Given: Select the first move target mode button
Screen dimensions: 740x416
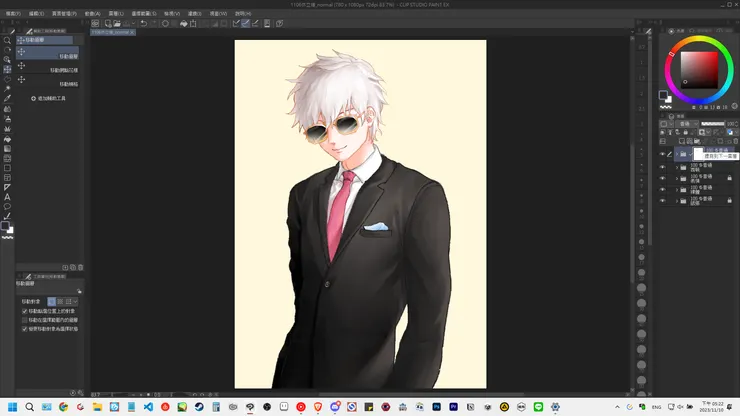Looking at the screenshot, I should click(x=51, y=301).
